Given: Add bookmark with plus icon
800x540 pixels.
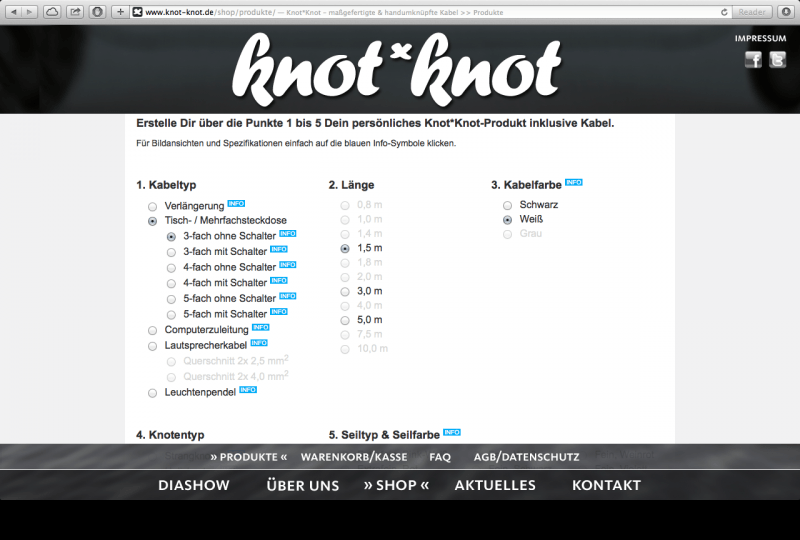Looking at the screenshot, I should (120, 12).
